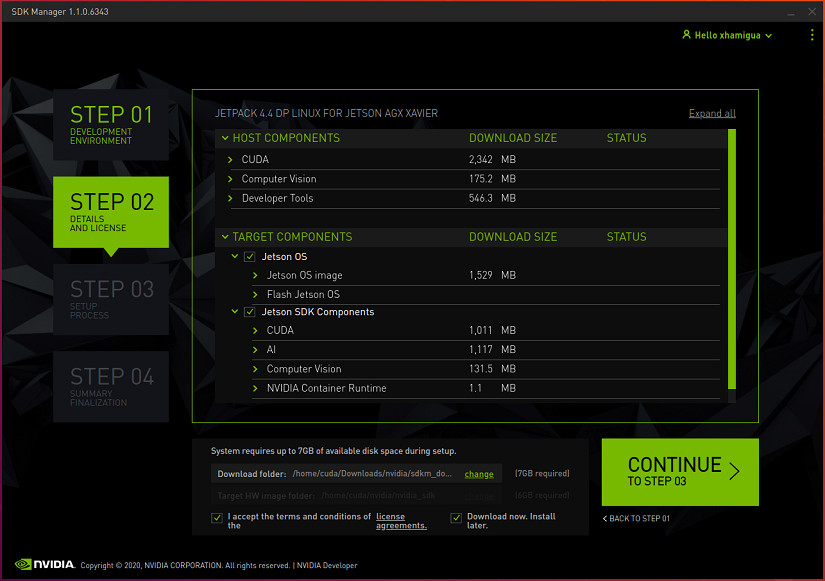Click the 1,117 MB AI size value
The width and height of the screenshot is (825, 581).
pyautogui.click(x=492, y=349)
